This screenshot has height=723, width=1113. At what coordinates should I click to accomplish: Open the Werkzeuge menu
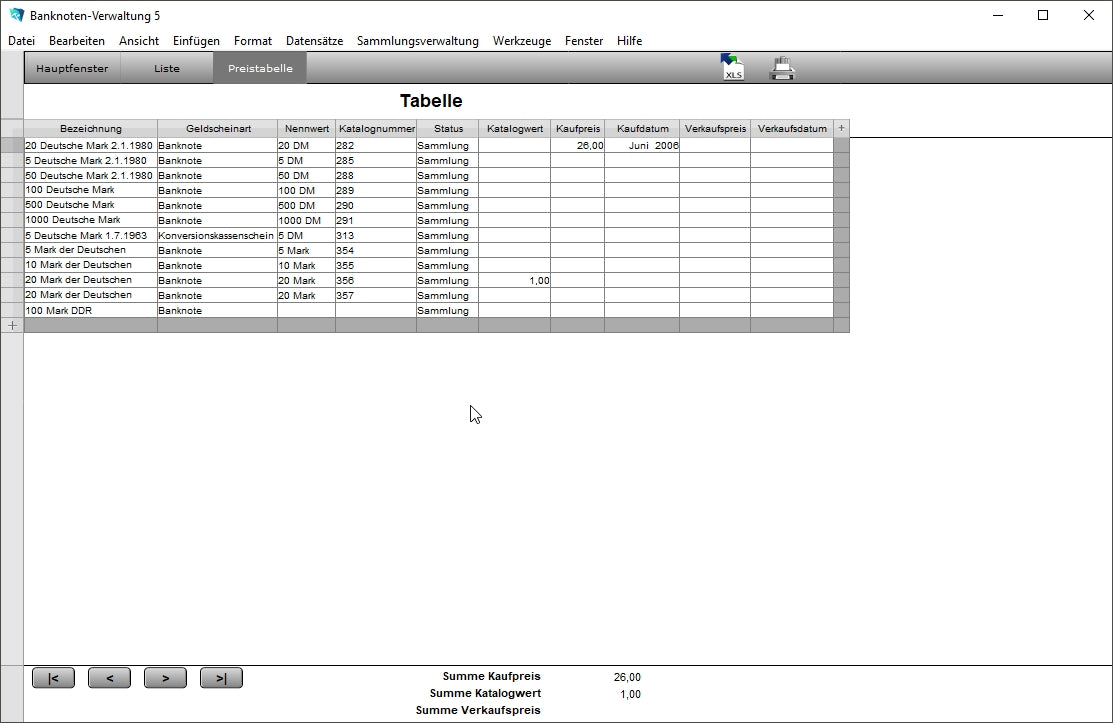[521, 41]
